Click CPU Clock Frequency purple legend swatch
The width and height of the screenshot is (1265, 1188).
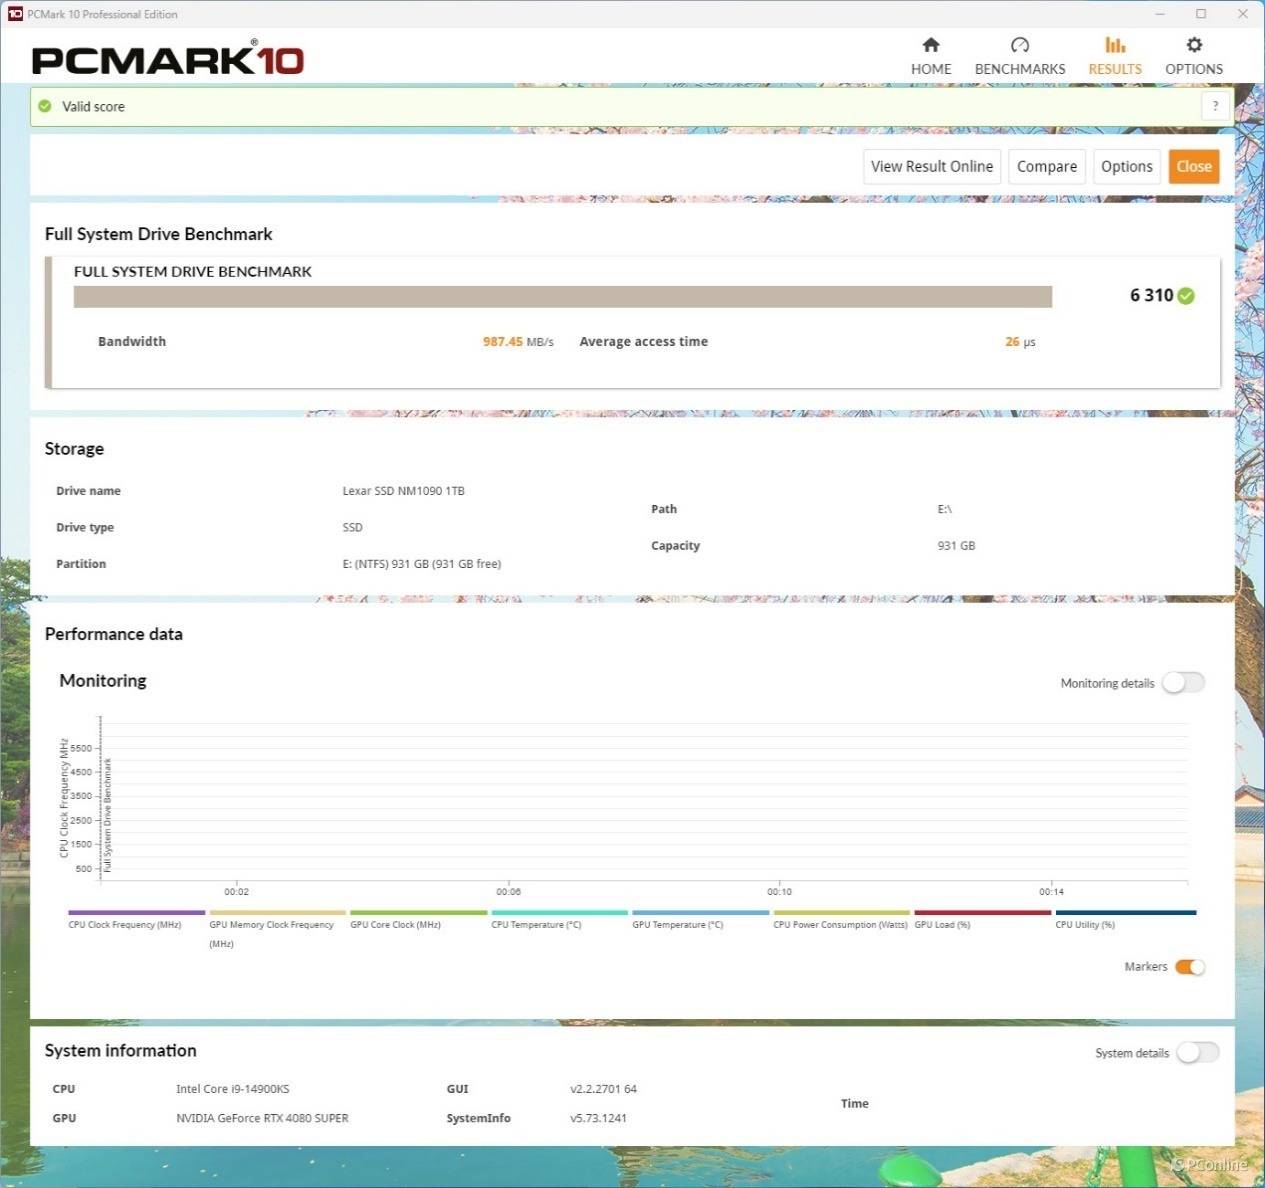(137, 913)
